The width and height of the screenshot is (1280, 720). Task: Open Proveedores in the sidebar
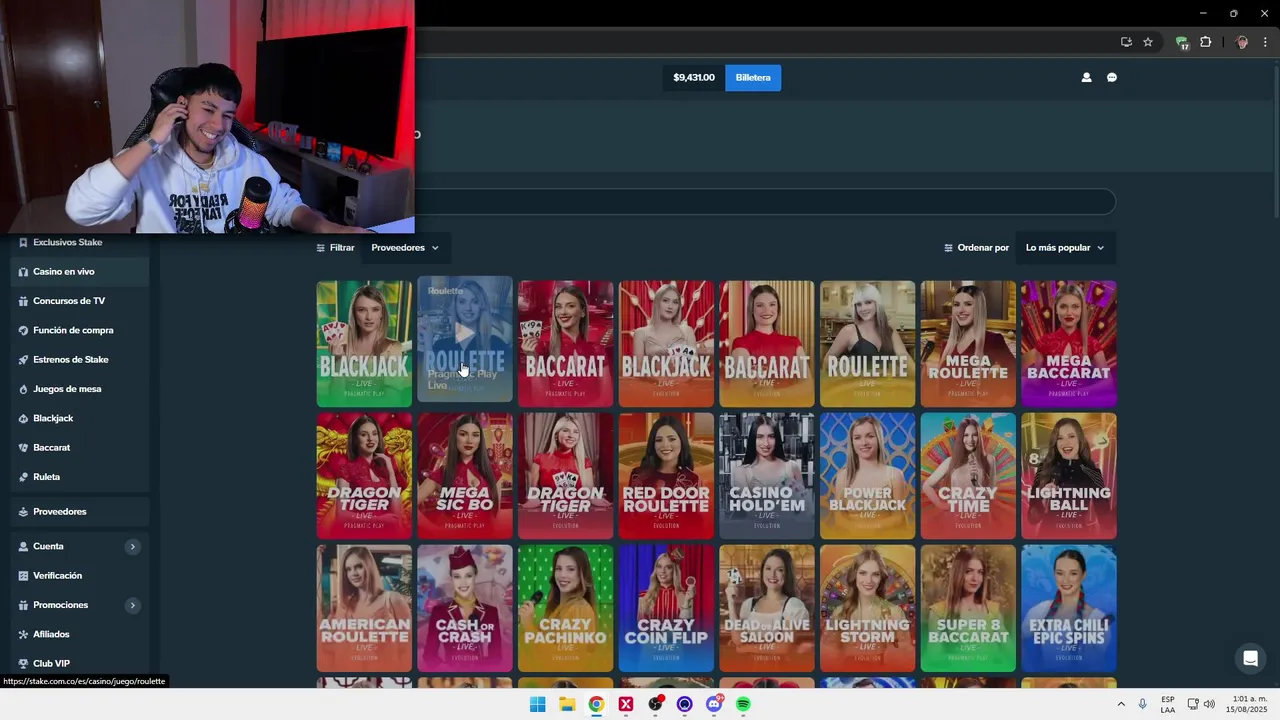tap(80, 512)
